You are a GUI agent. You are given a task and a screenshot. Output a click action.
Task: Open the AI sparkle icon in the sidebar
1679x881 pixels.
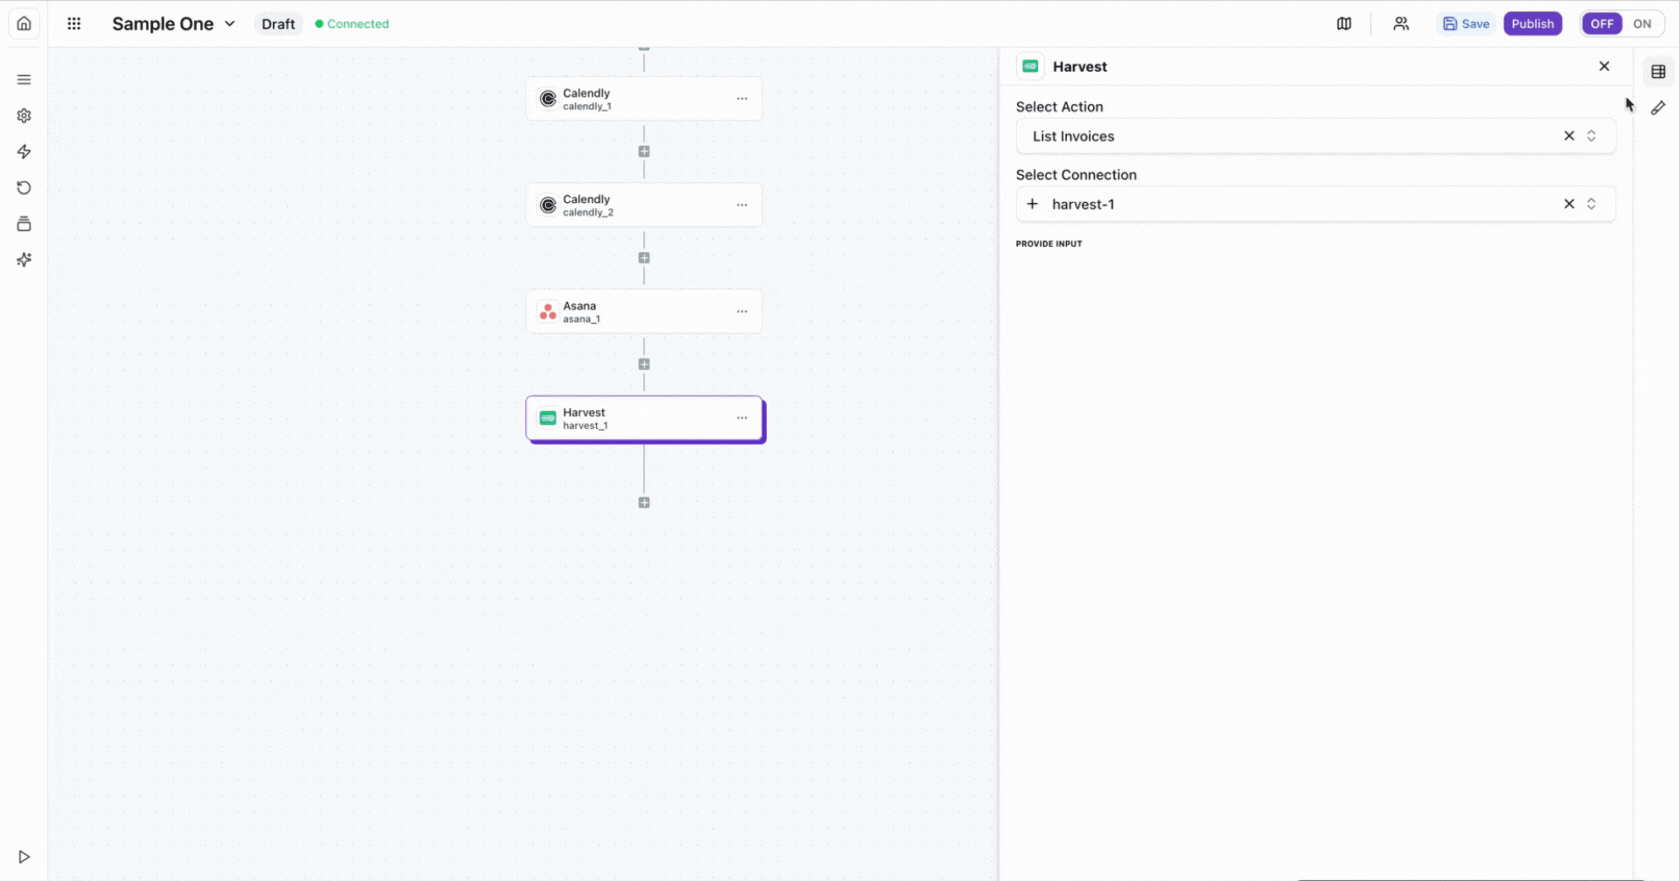[24, 260]
